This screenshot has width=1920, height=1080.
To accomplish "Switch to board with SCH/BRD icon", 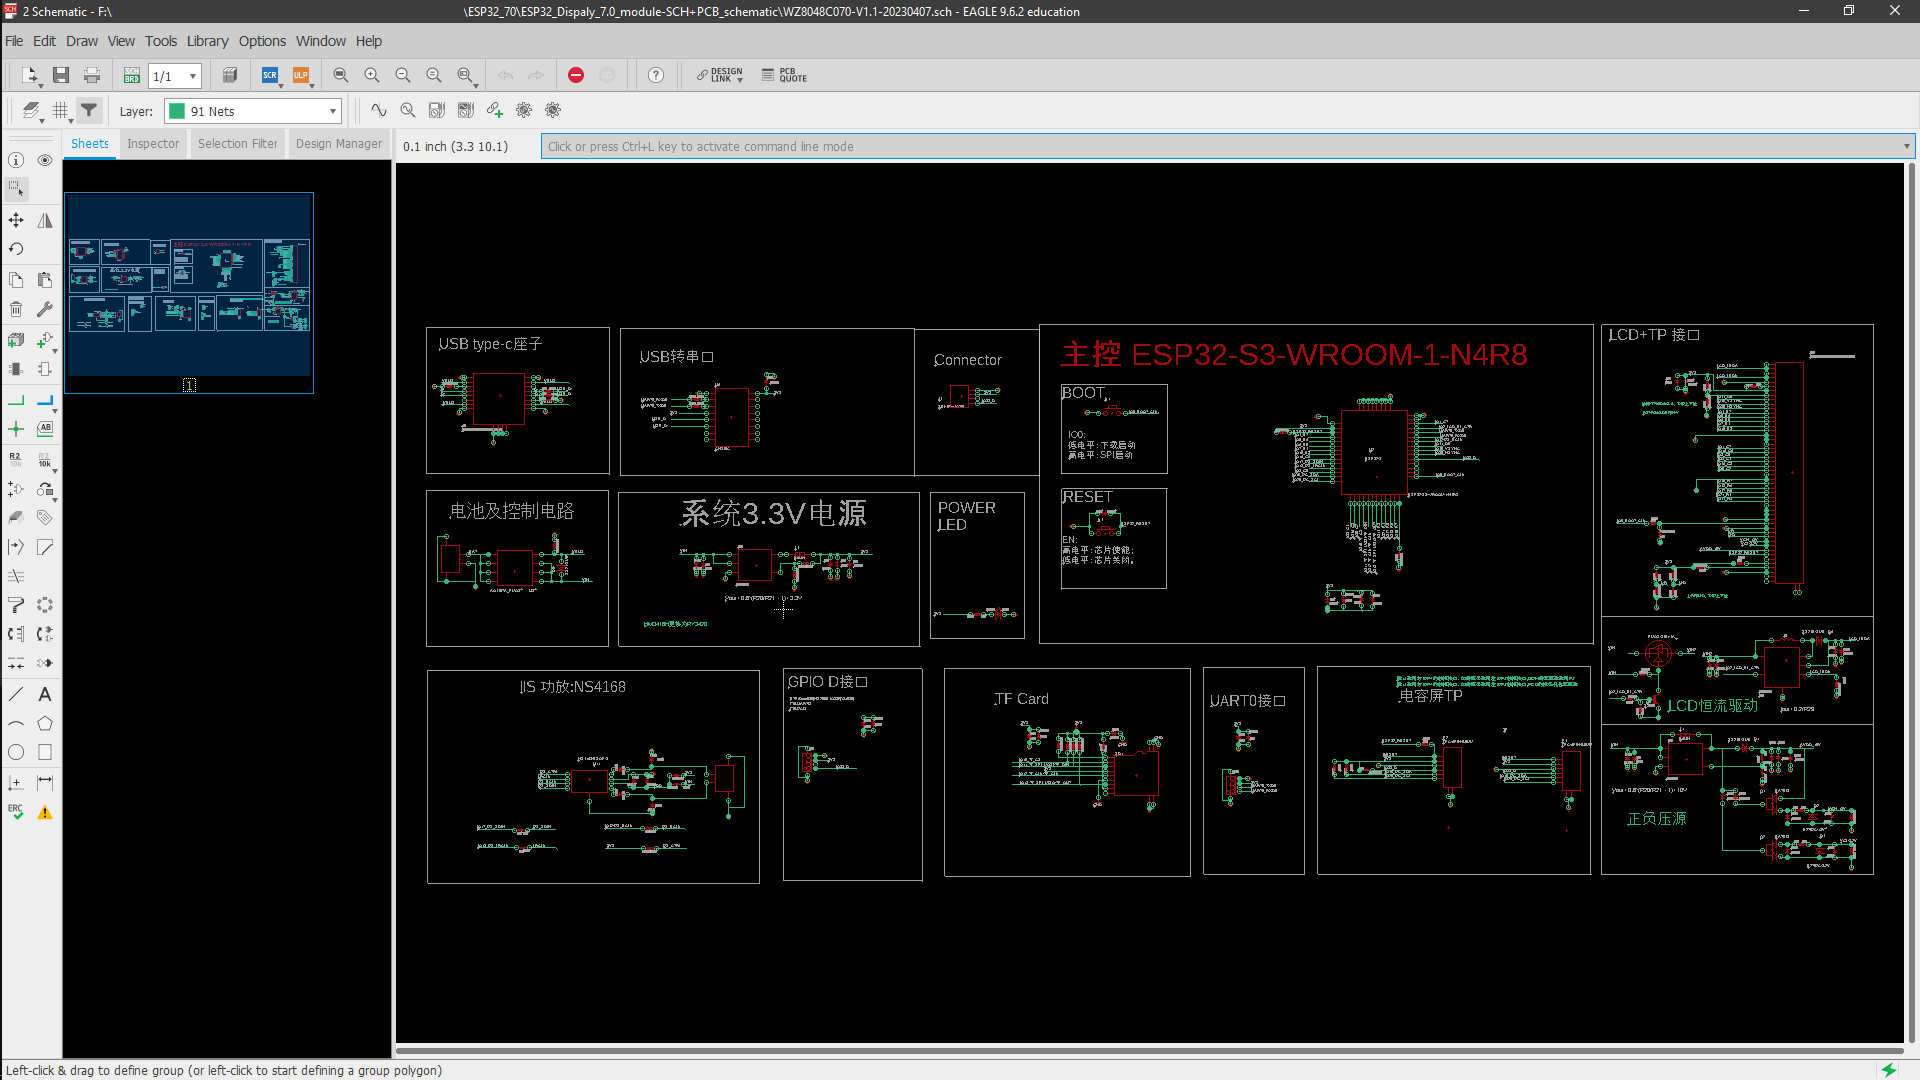I will point(131,76).
